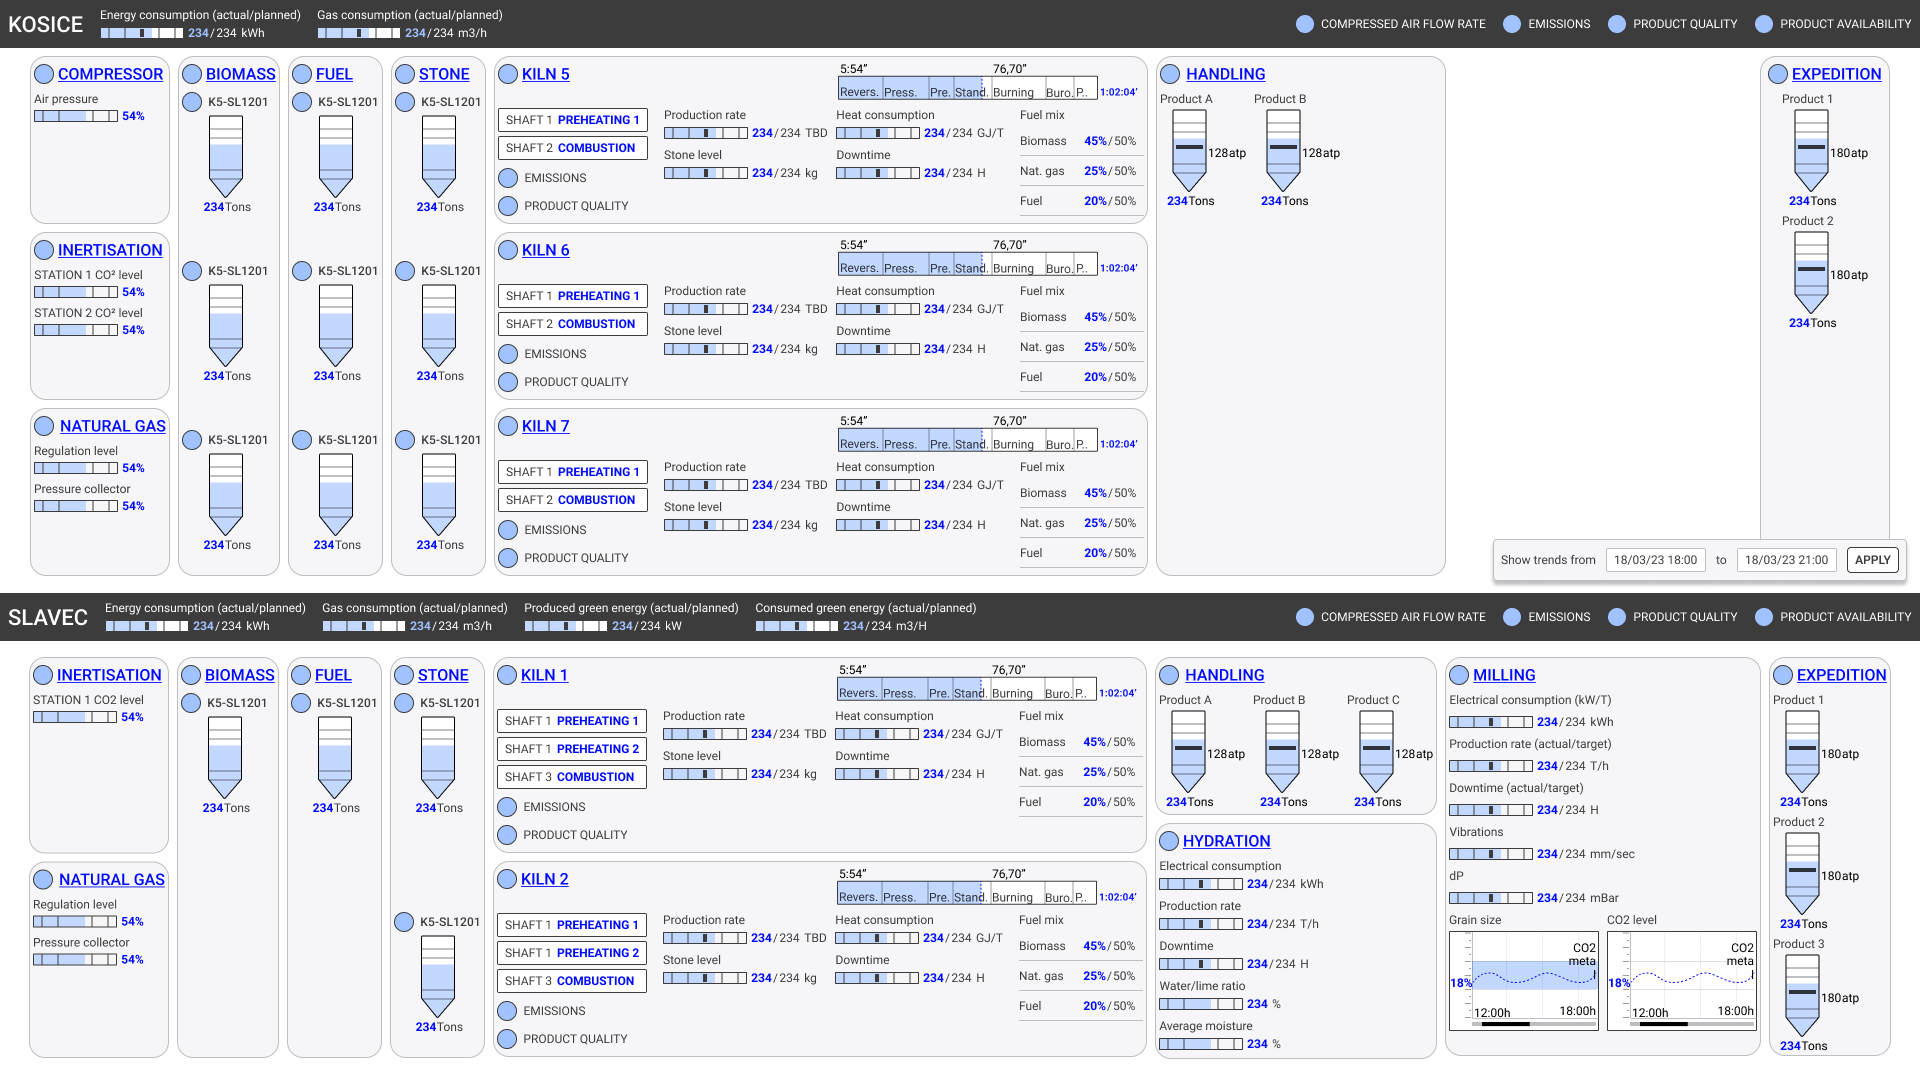Screen dimensions: 1920x1080
Task: Click the COMPRESSOR status indicator circle
Action: 44,73
